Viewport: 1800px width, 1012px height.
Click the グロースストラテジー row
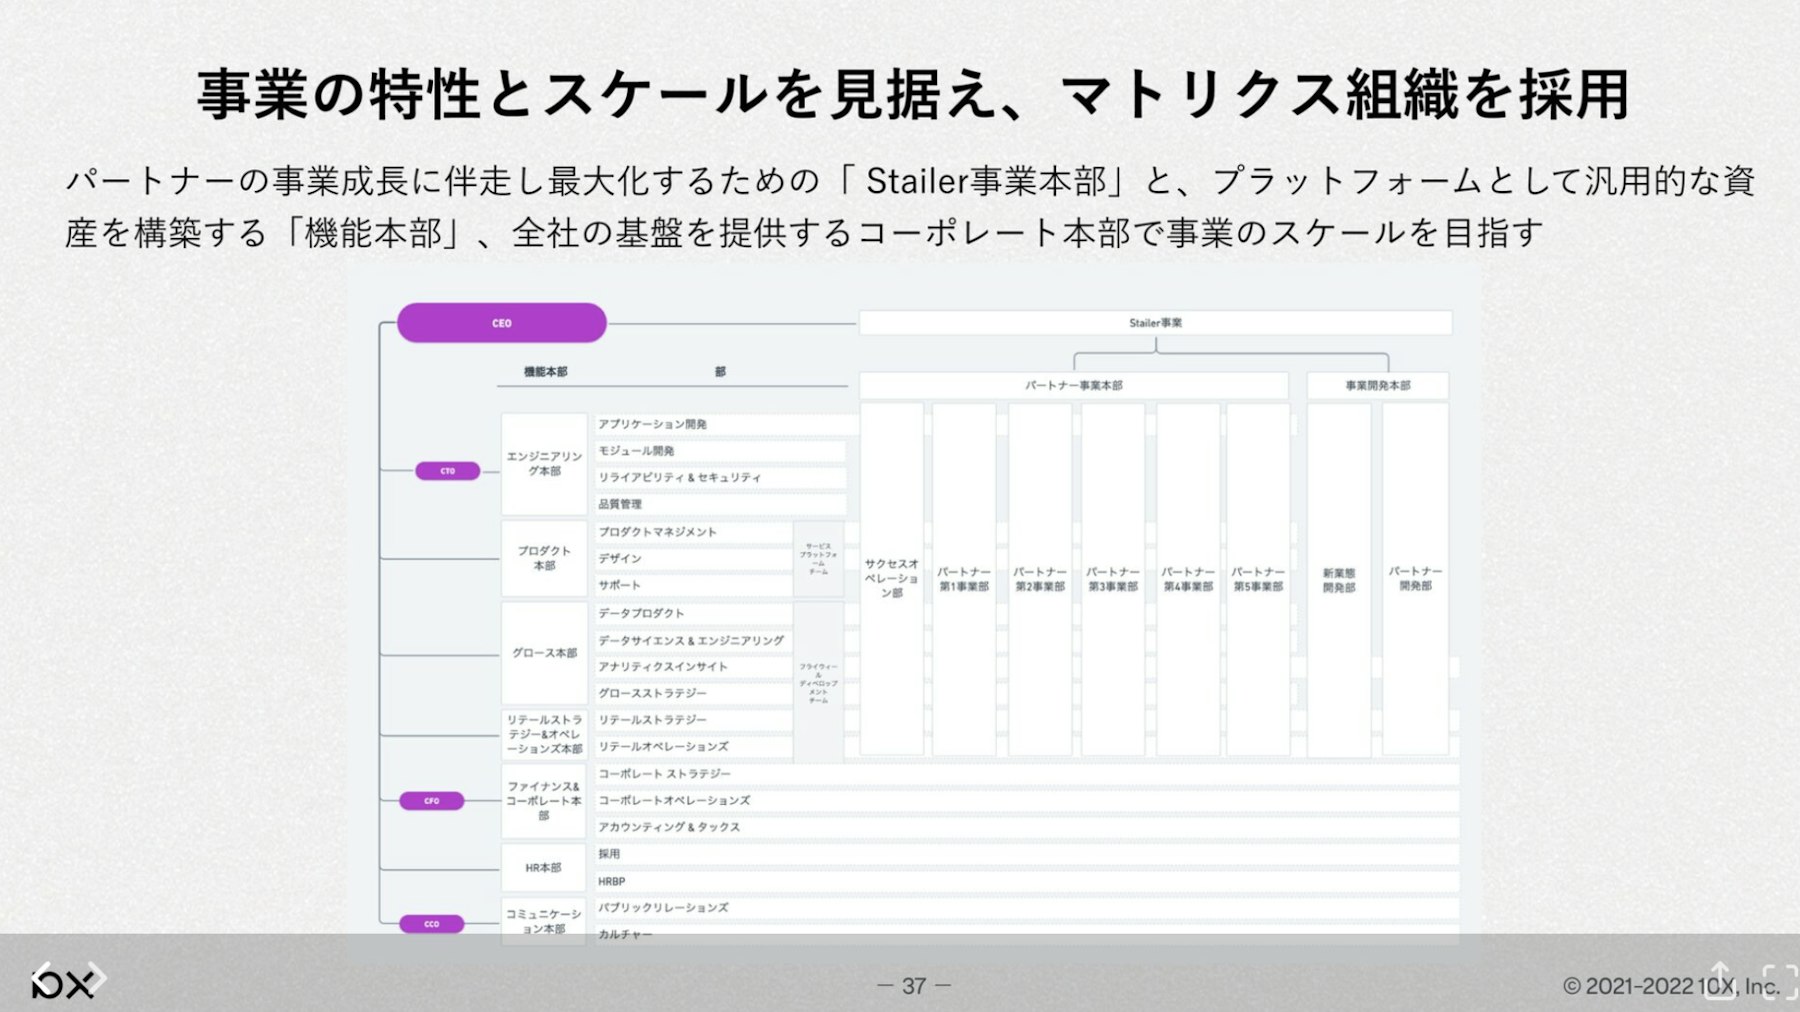coord(694,693)
